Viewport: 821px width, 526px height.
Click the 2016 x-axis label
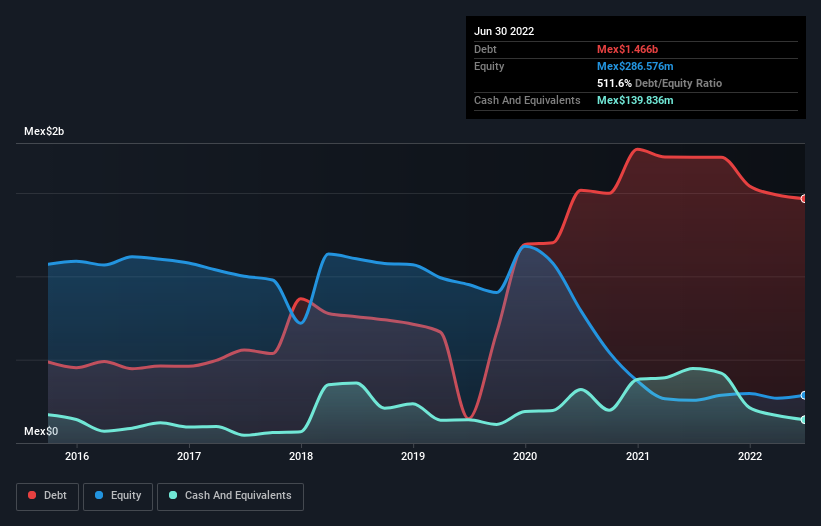click(x=77, y=456)
